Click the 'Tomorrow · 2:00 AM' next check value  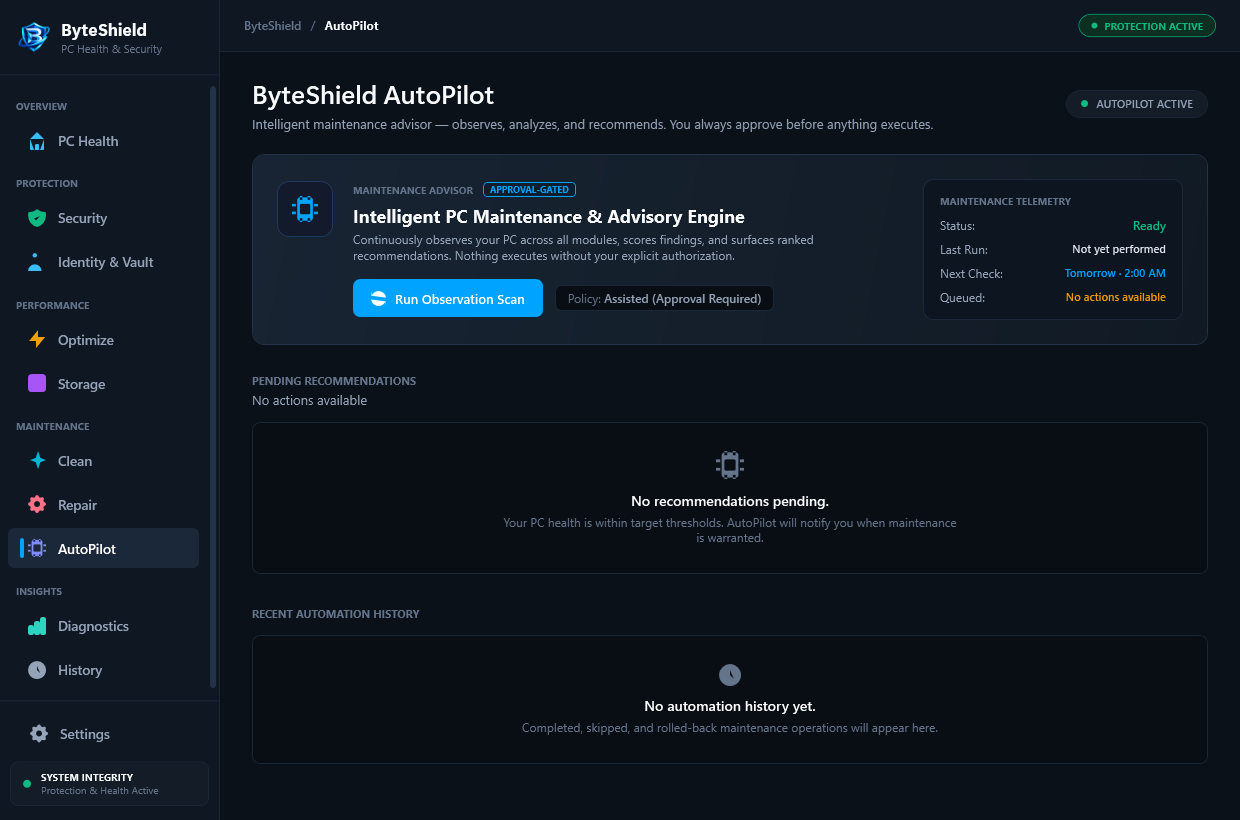tap(1115, 273)
